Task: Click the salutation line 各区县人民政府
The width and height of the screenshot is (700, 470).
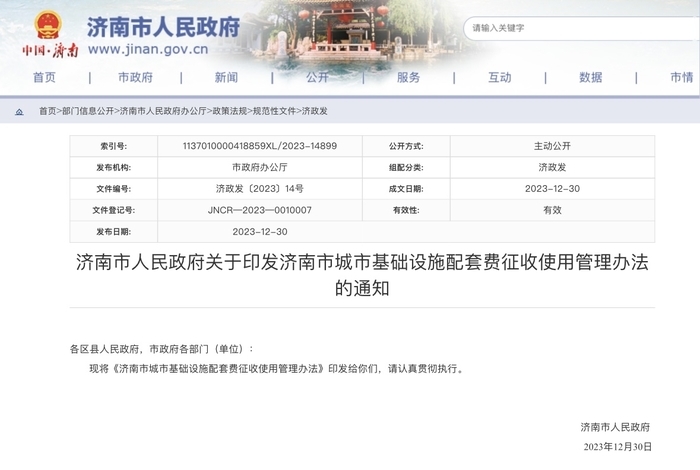Action: 162,349
